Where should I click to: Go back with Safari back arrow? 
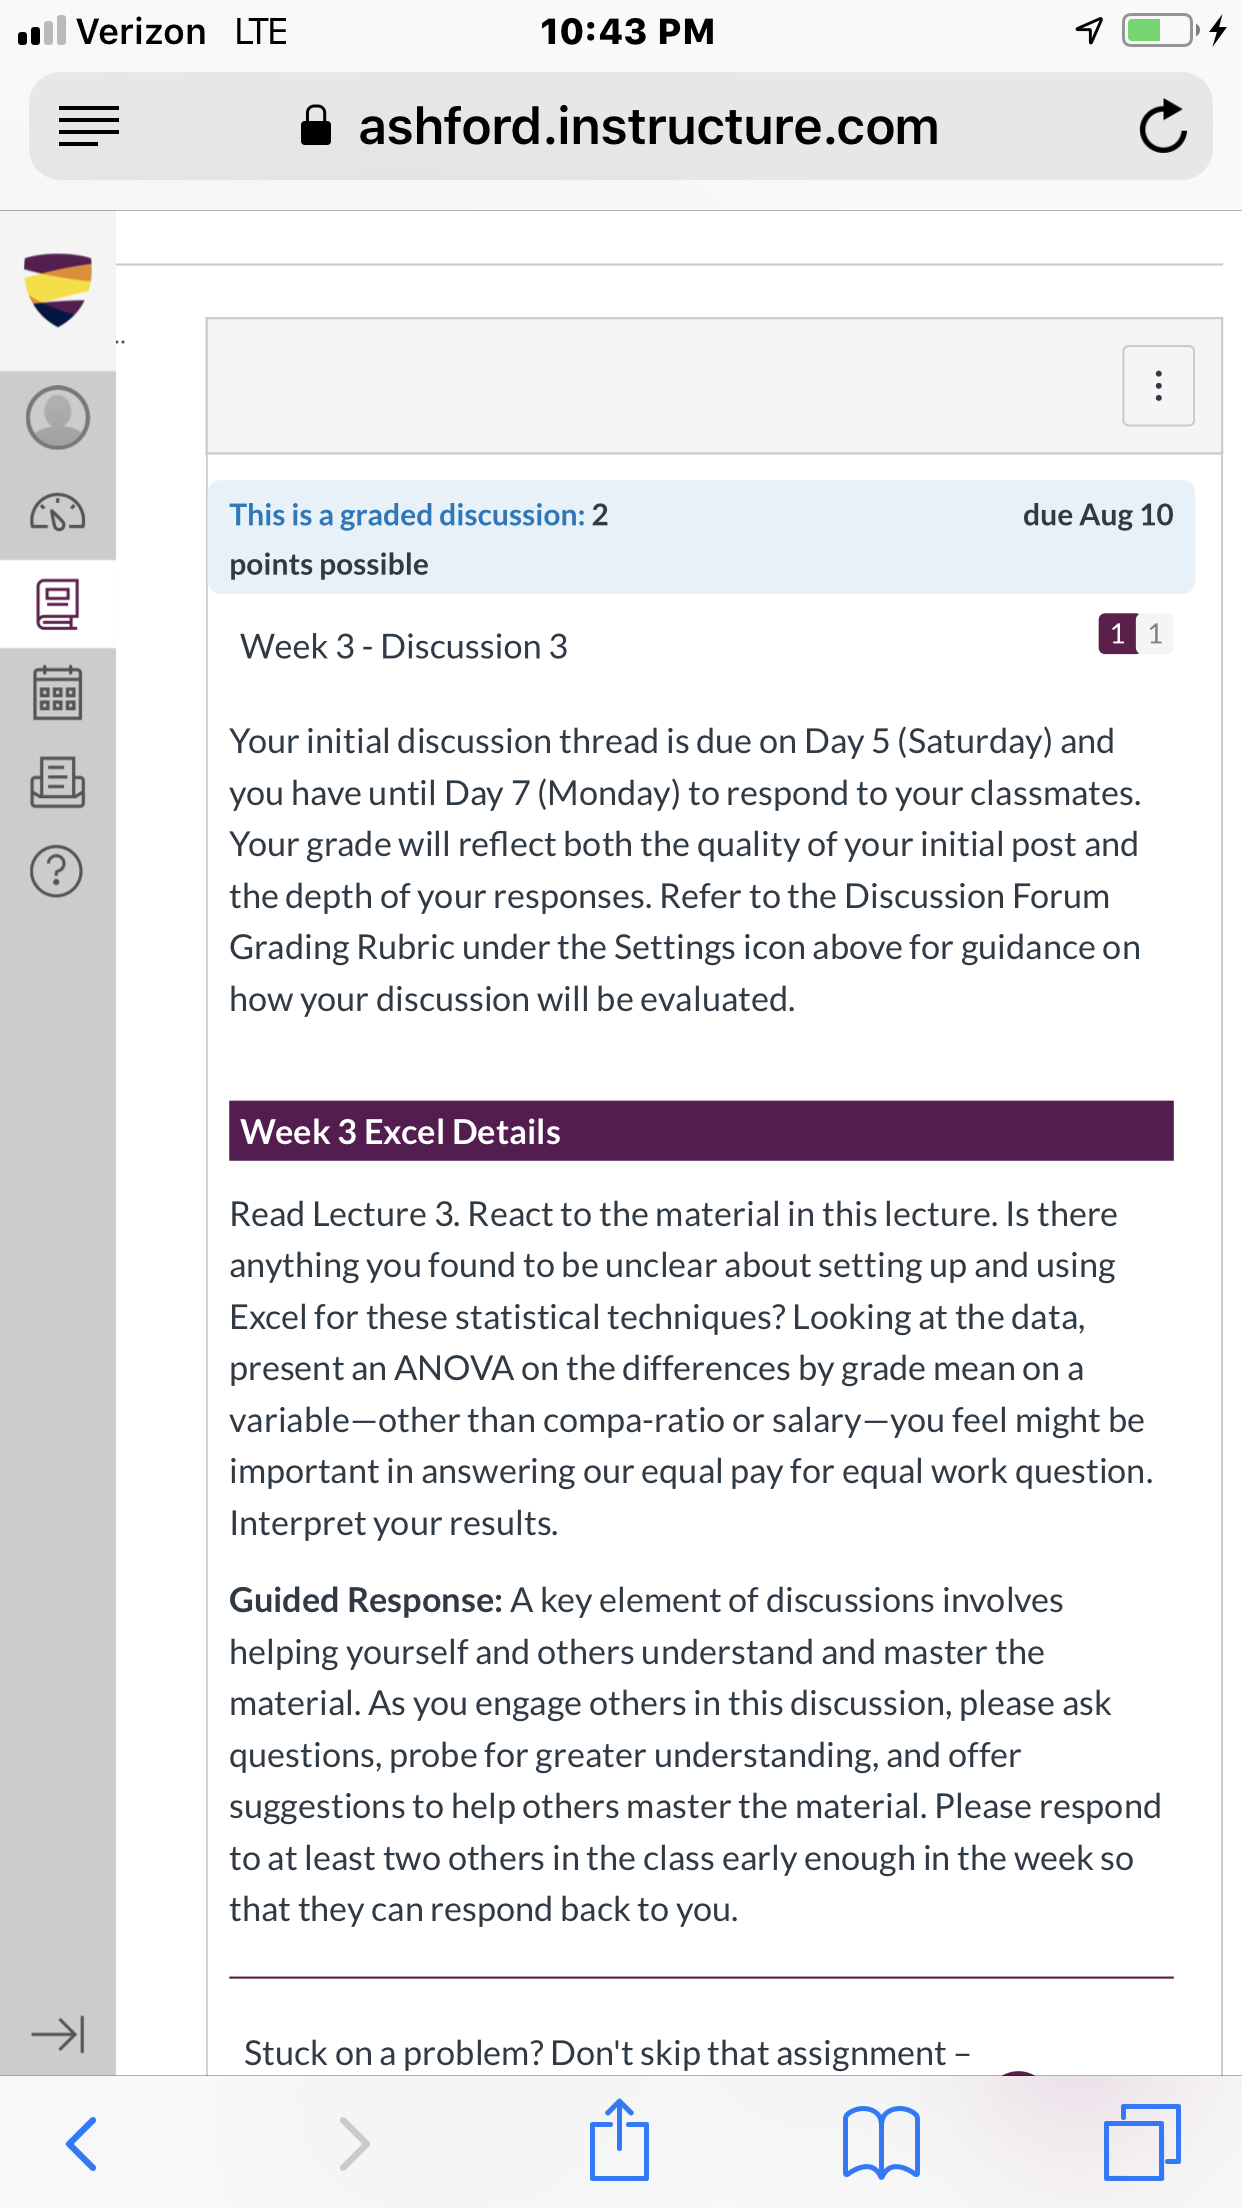81,2143
